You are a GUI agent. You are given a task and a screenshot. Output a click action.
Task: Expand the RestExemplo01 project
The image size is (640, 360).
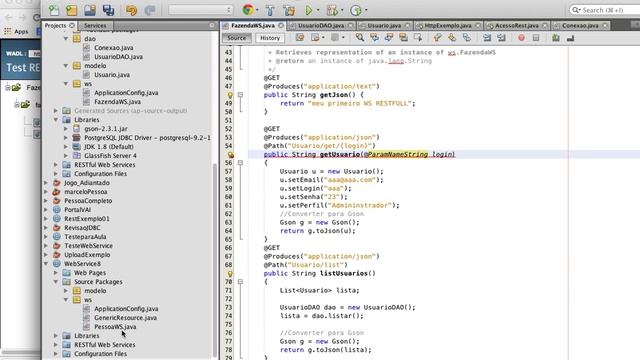(46, 219)
